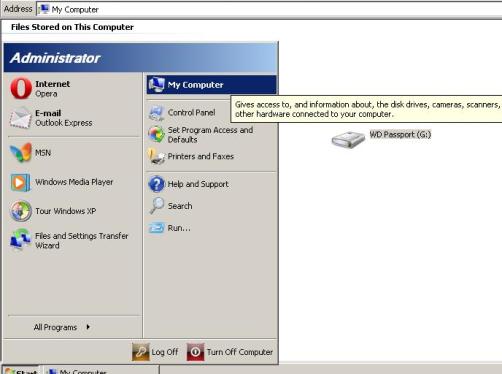The height and width of the screenshot is (374, 502).
Task: Click the Log Off key icon
Action: pos(141,352)
